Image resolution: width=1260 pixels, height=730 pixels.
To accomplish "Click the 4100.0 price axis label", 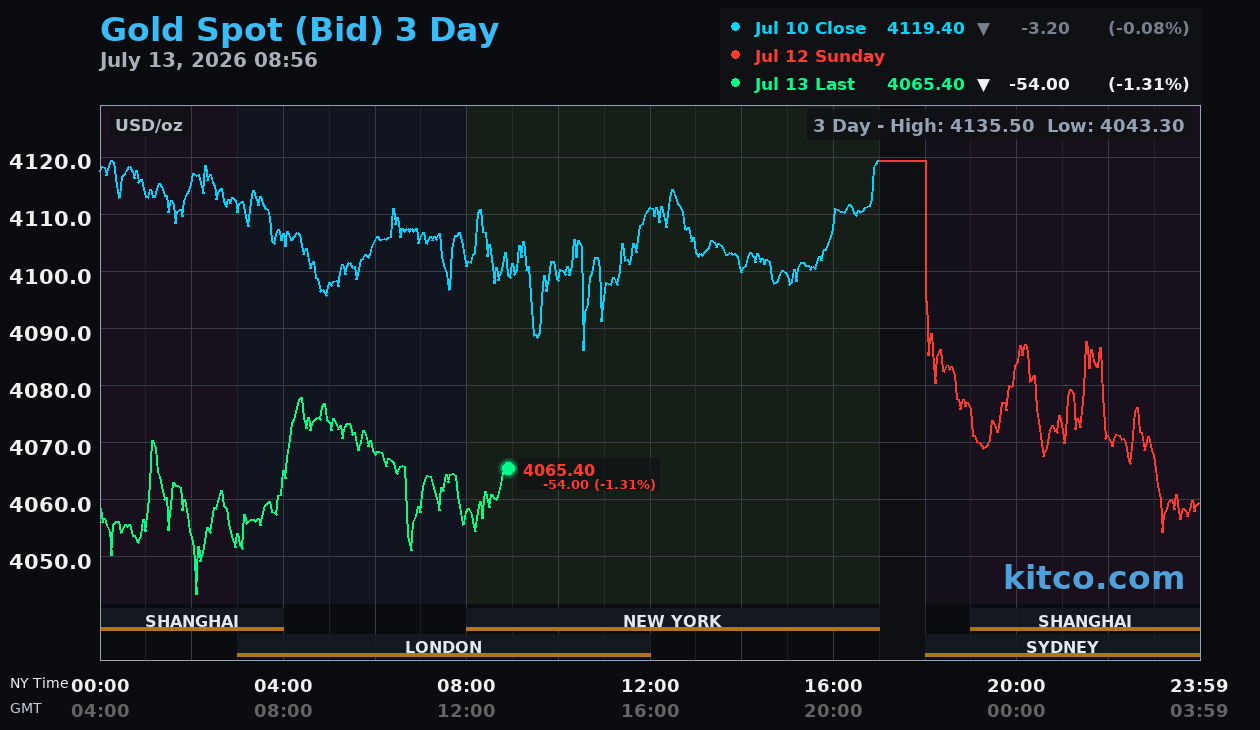I will (50, 275).
